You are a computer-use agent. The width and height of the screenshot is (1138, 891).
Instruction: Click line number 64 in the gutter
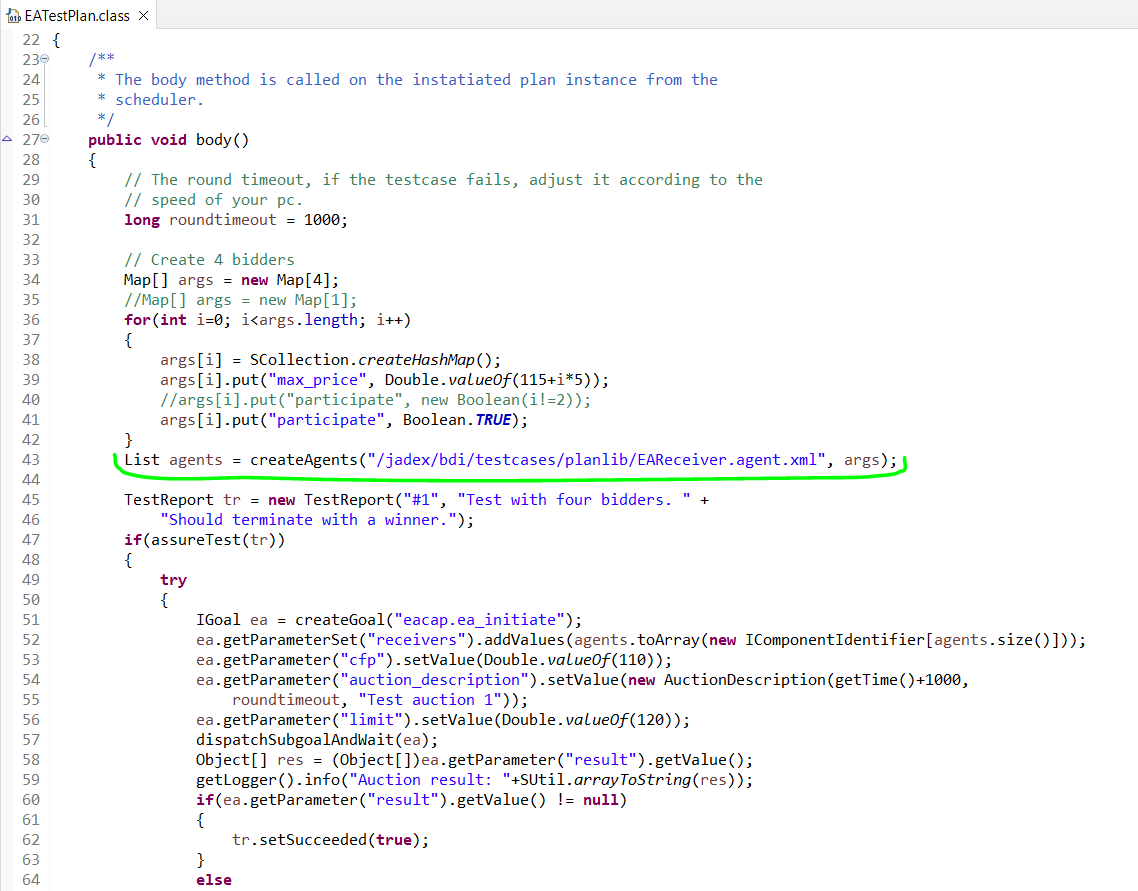(x=31, y=879)
